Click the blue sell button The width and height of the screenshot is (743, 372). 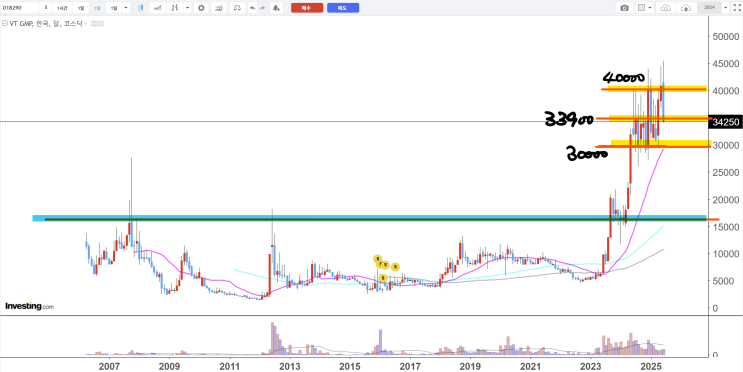coord(343,8)
